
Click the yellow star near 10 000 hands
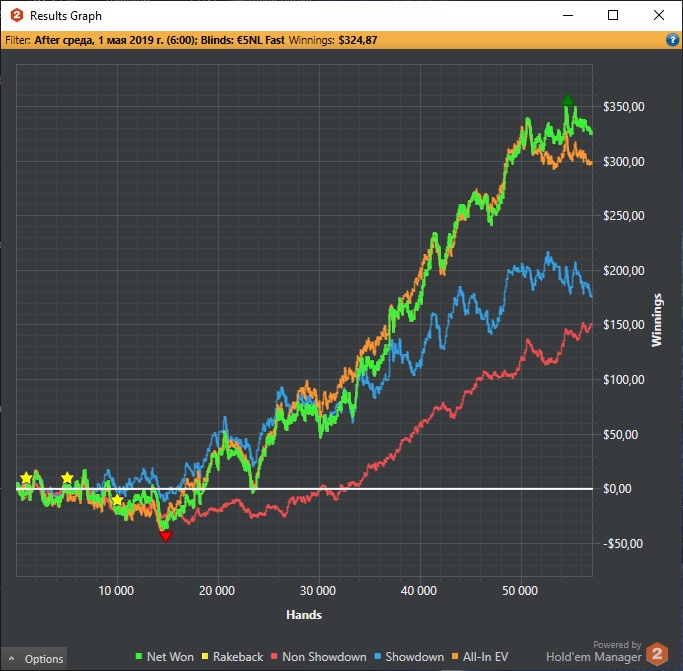coord(117,500)
